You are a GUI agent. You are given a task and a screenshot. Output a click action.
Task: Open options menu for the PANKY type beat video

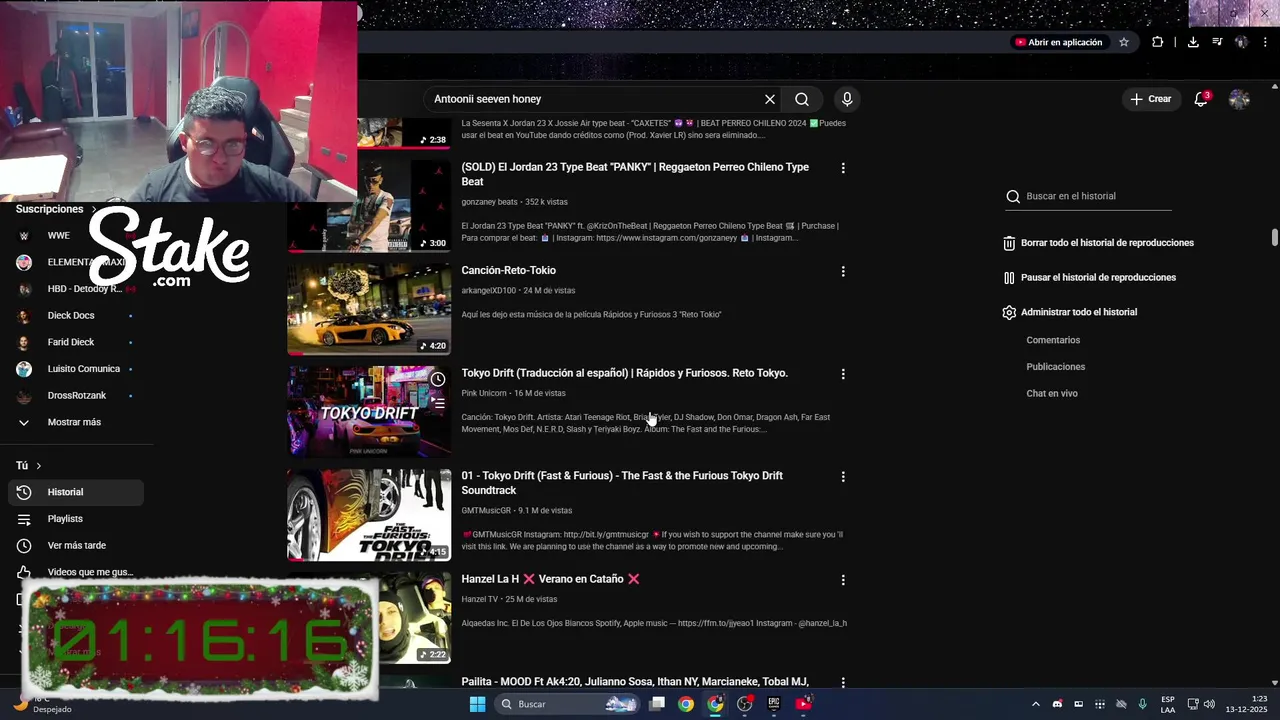(x=843, y=168)
